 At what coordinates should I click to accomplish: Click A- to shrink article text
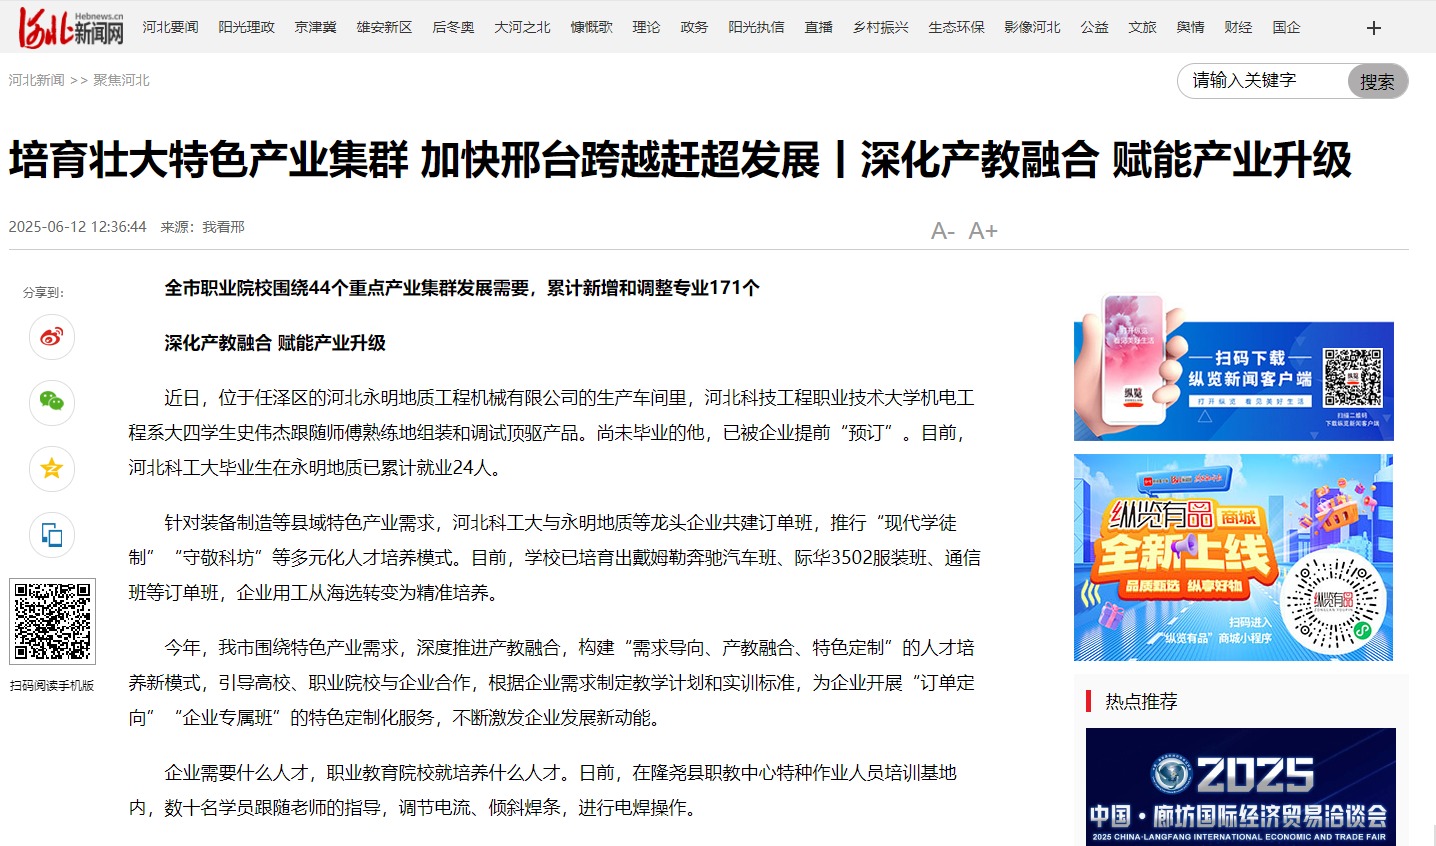941,230
